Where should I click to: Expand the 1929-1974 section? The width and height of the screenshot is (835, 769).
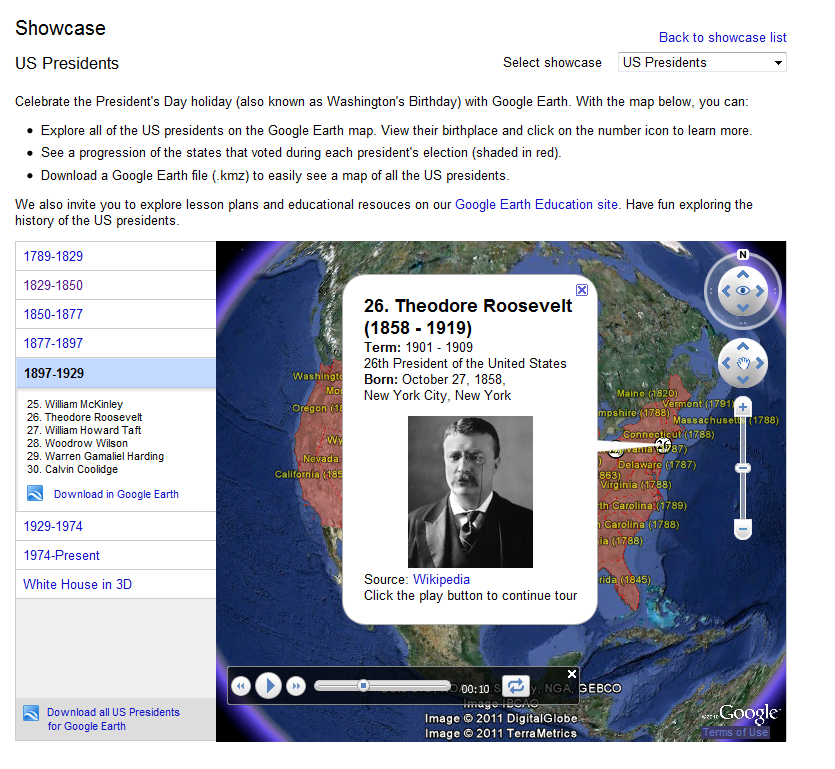[116, 526]
